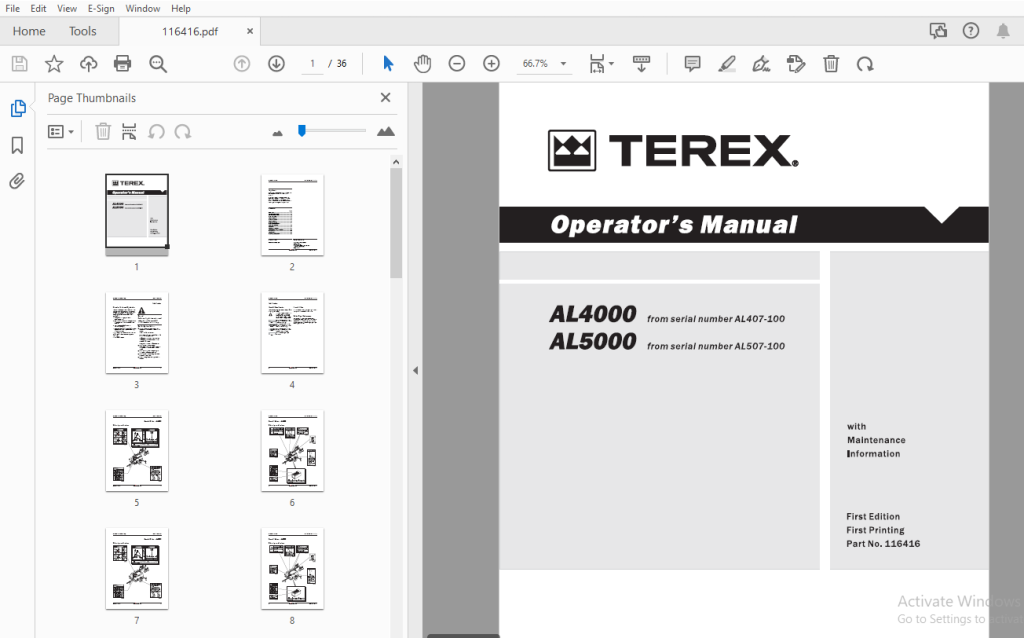Reduce thumbnail size small mountain icon
Viewport: 1024px width, 638px height.
click(x=278, y=133)
